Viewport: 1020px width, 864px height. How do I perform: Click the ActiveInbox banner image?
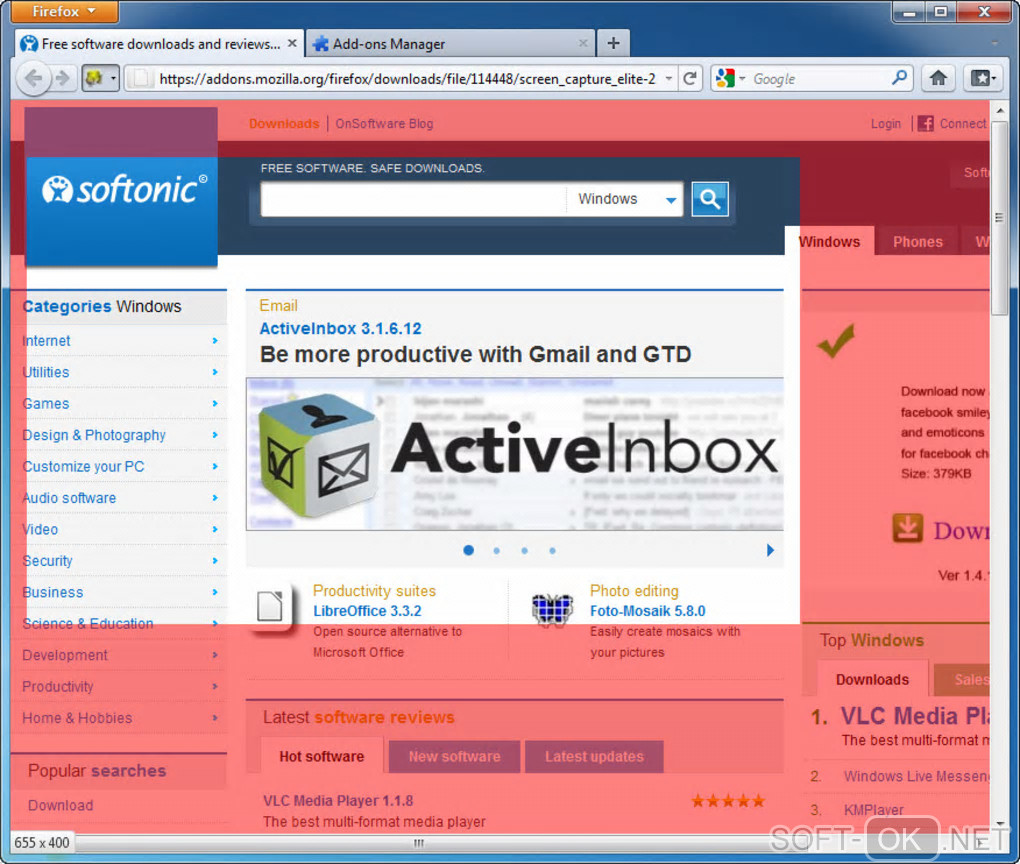[x=515, y=454]
